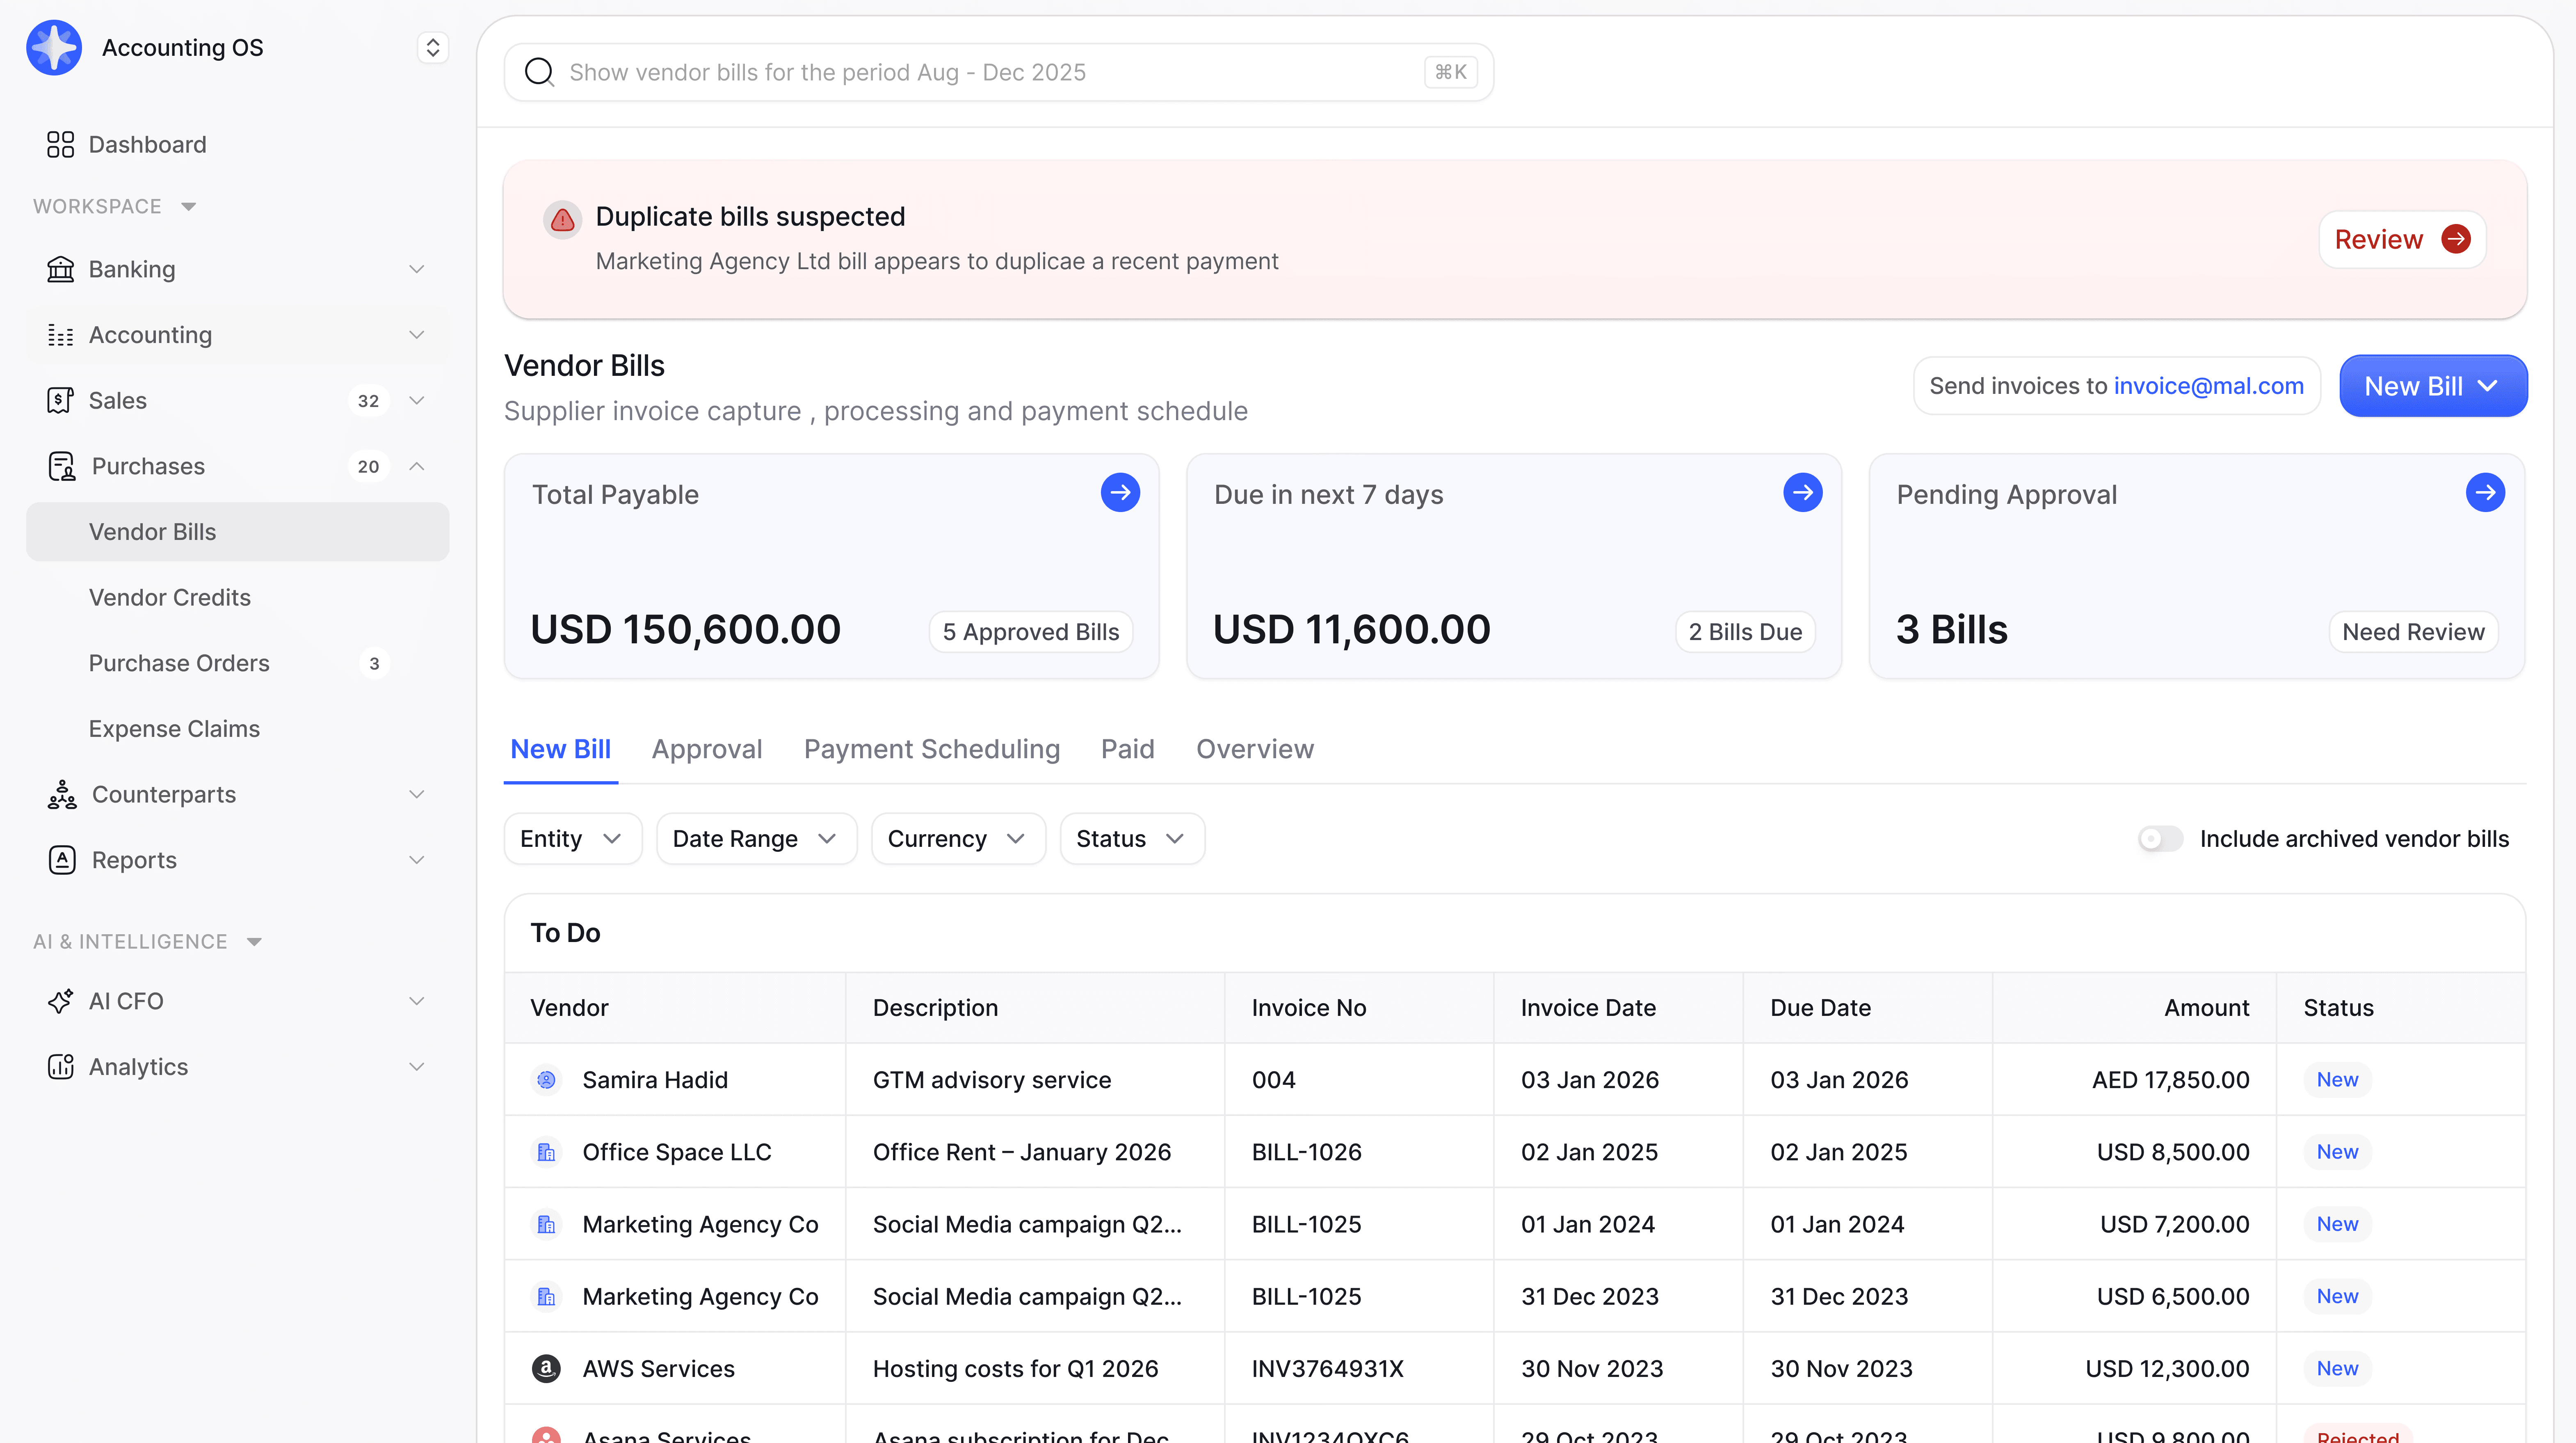The image size is (2576, 1443).
Task: Collapse the Purchases sidebar section
Action: pos(417,466)
